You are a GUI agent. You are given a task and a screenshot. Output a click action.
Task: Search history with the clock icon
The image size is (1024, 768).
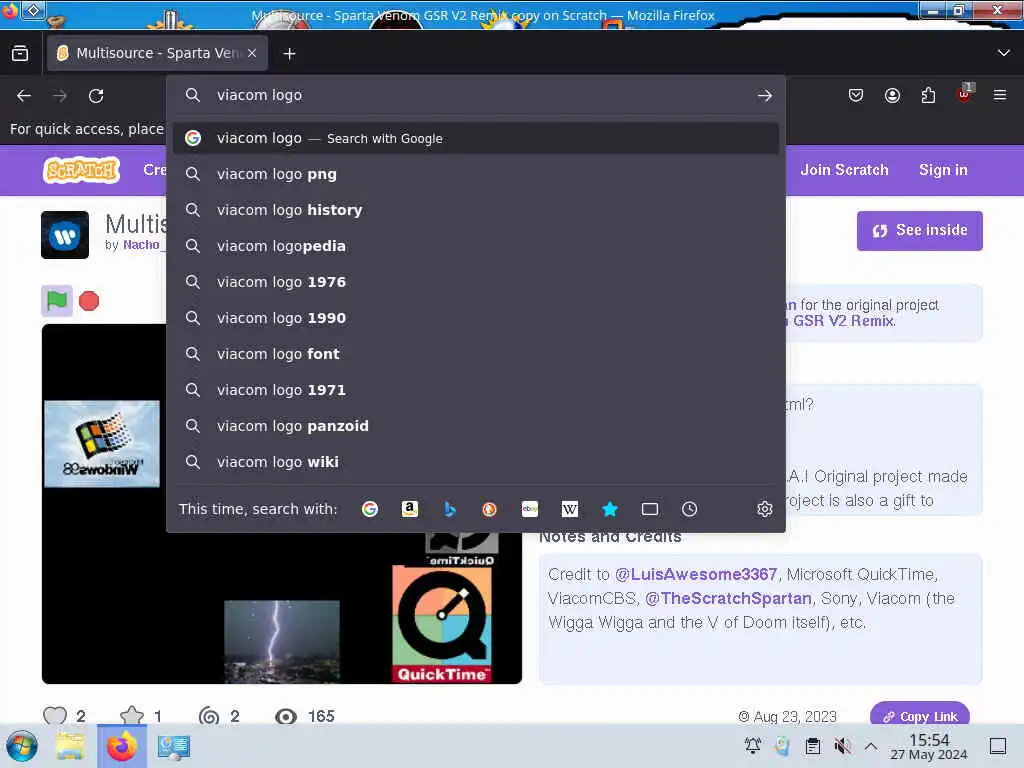click(690, 509)
